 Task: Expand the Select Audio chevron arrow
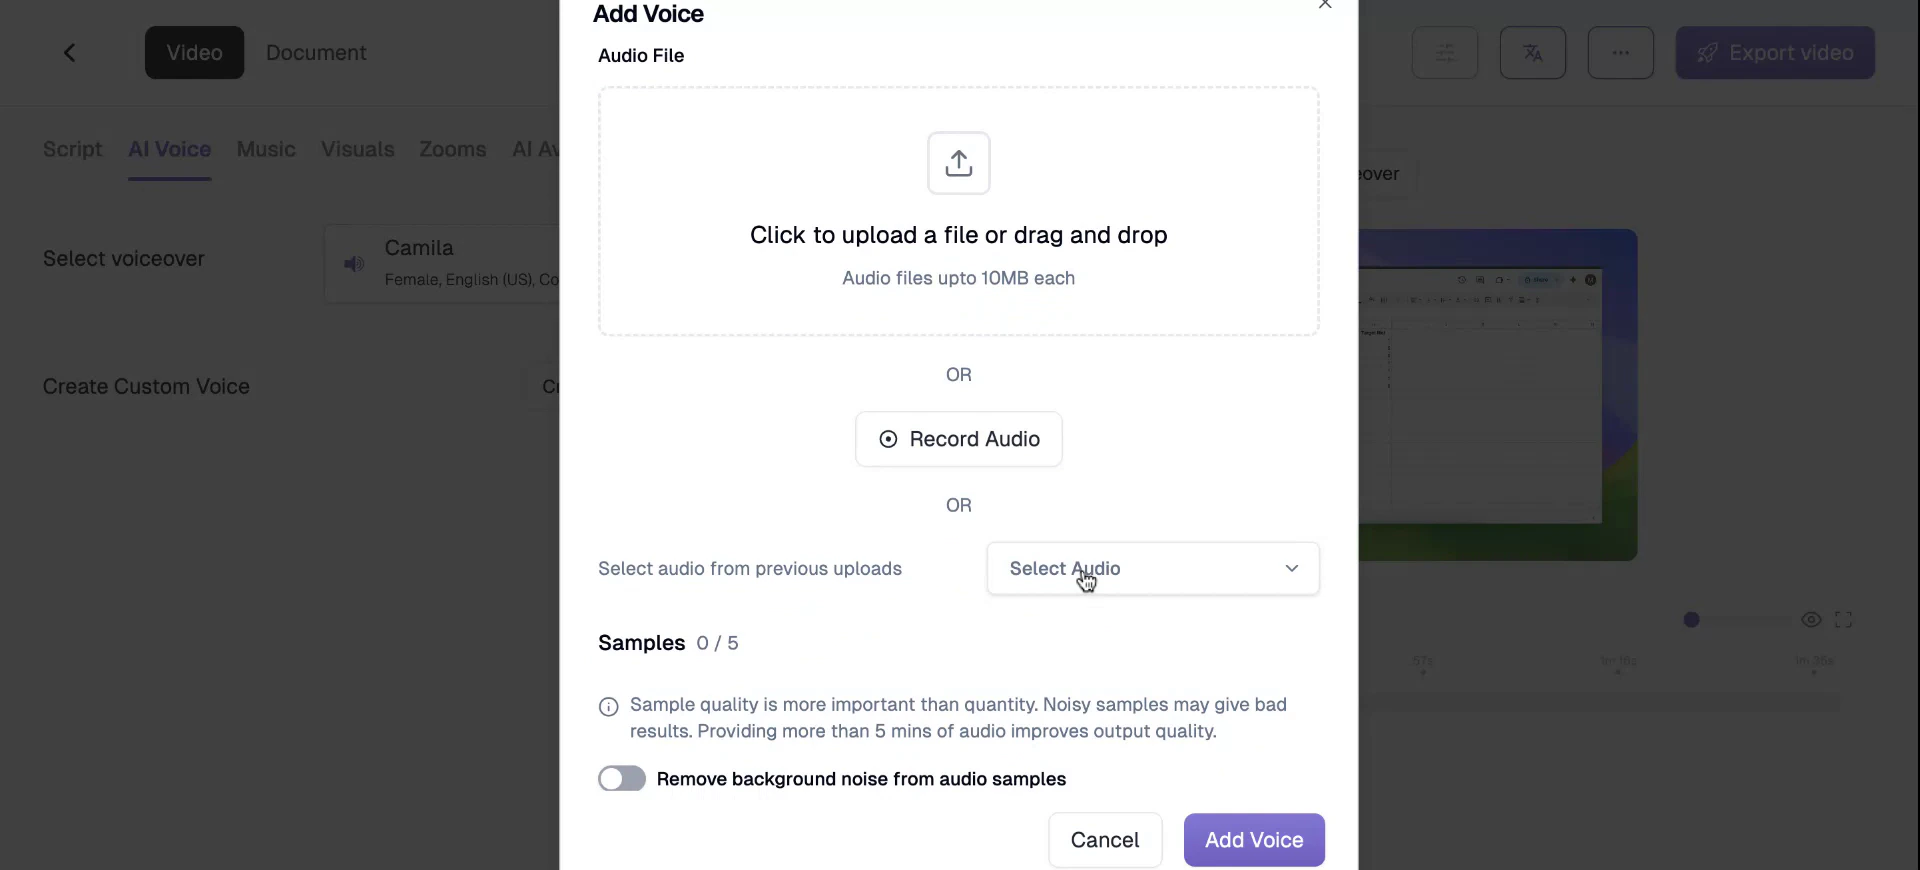coord(1292,569)
